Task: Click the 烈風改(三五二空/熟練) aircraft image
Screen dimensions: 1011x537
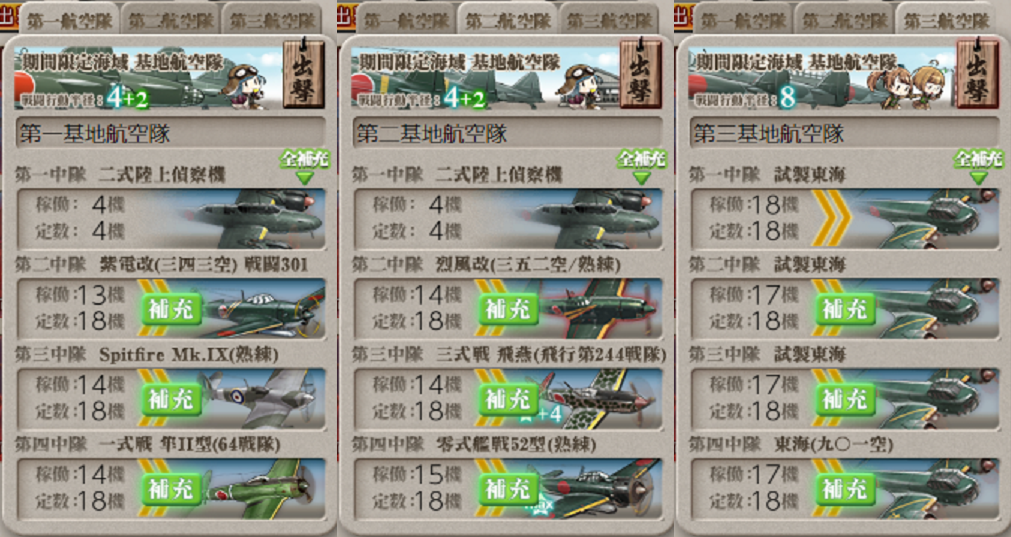Action: click(x=602, y=309)
